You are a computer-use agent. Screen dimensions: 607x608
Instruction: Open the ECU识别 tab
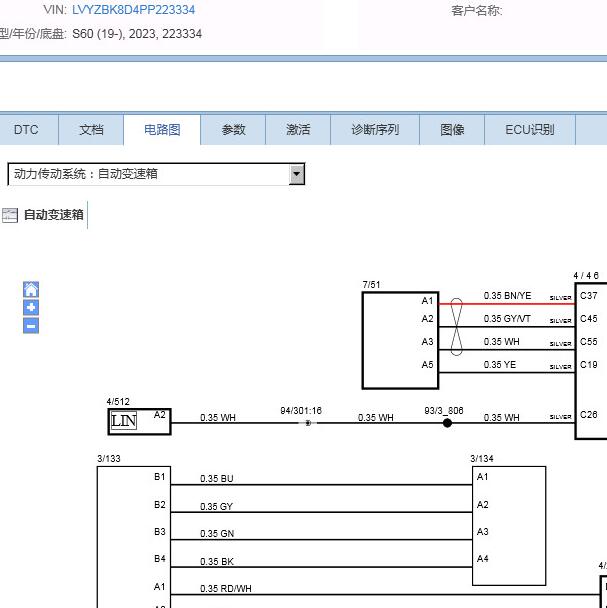[x=530, y=130]
